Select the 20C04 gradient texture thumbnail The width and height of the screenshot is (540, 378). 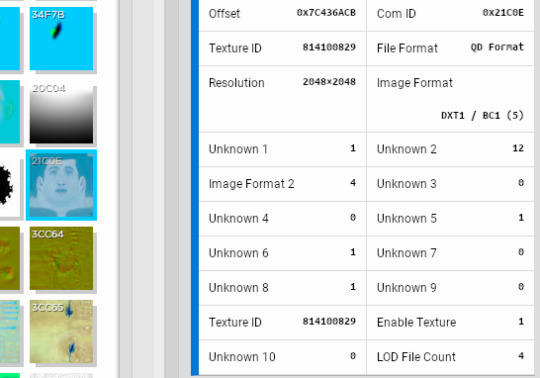(61, 112)
